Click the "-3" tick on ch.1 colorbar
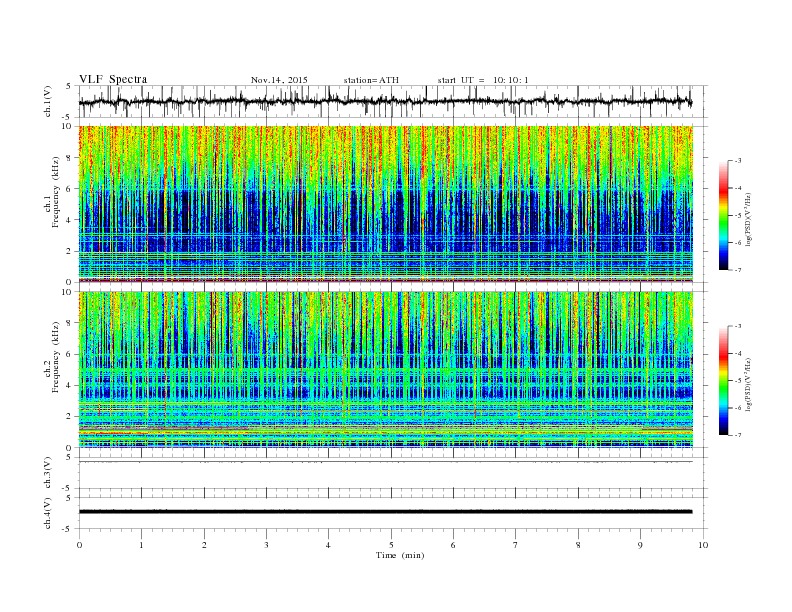The width and height of the screenshot is (792, 612). [x=738, y=161]
